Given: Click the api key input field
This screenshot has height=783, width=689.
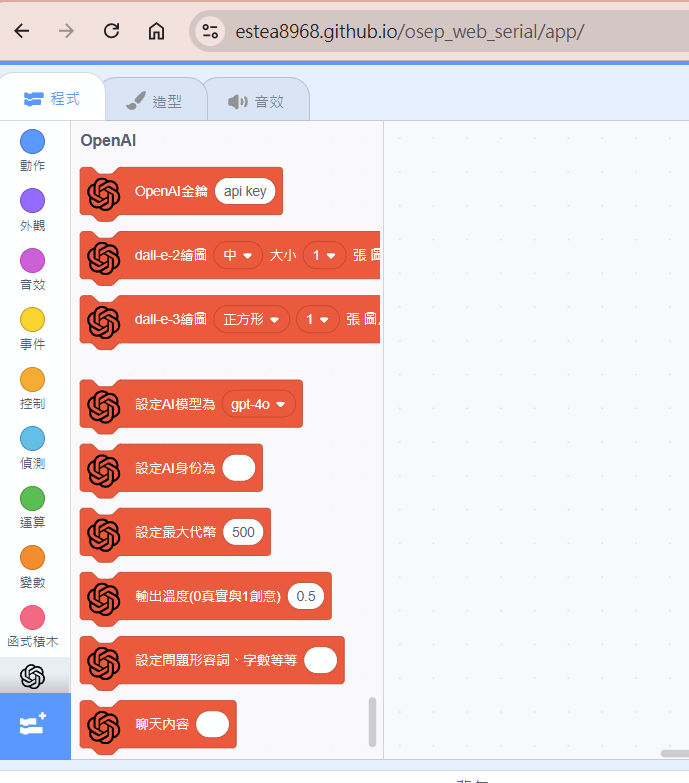Looking at the screenshot, I should tap(245, 191).
